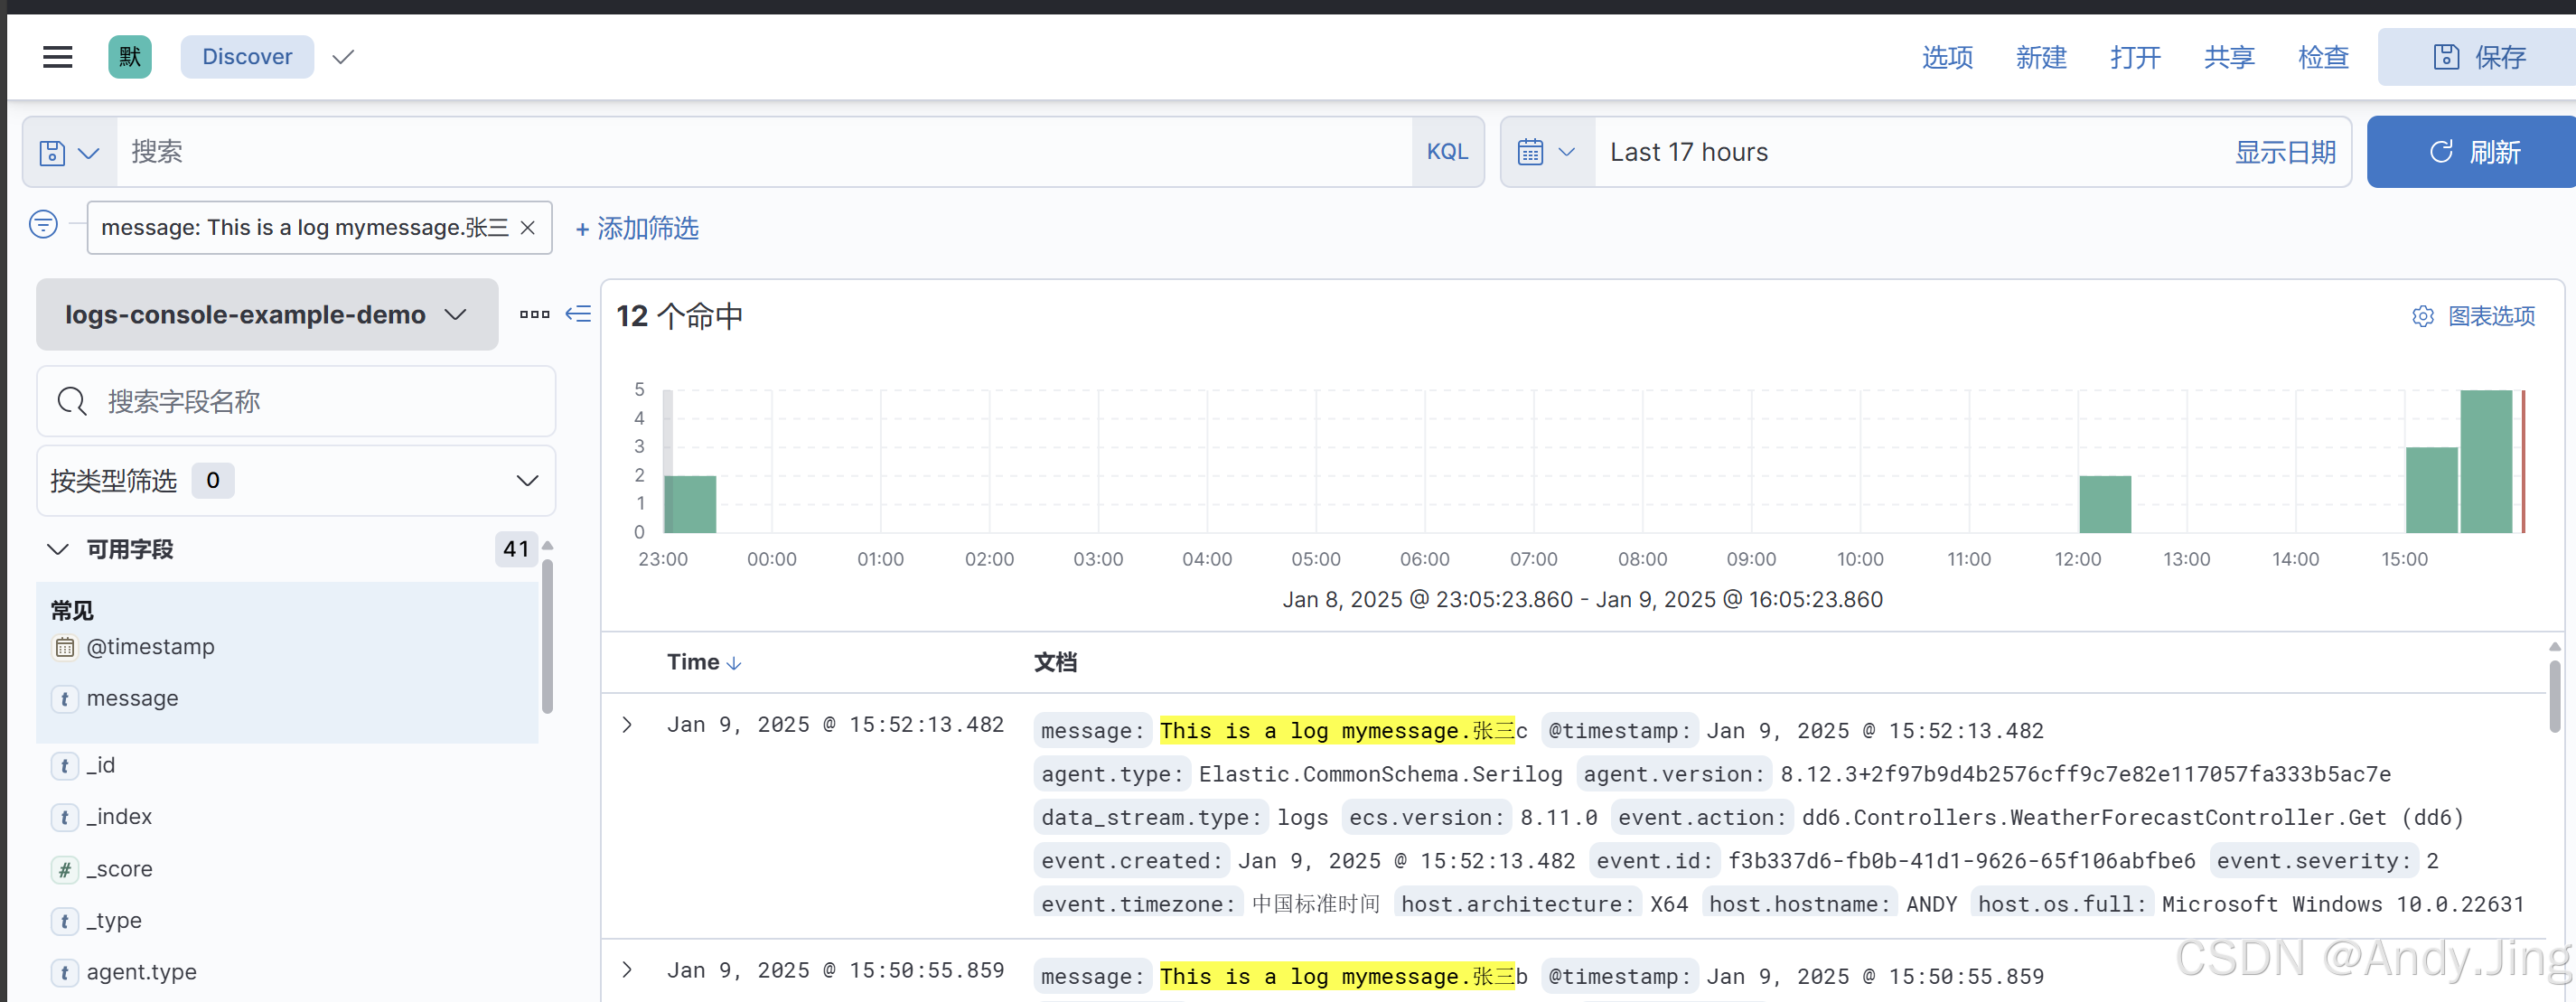
Task: Open field list options via the three-dots icon
Action: [x=534, y=314]
